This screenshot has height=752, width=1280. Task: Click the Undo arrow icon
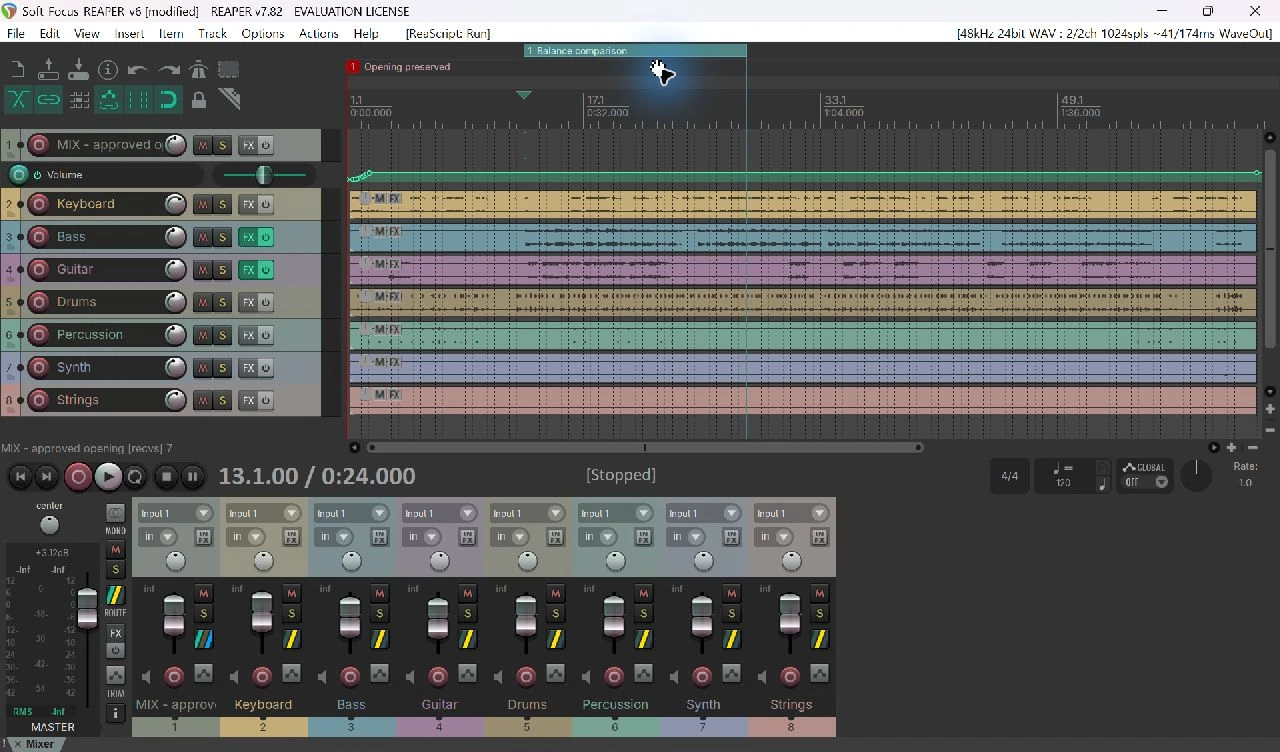[x=138, y=70]
